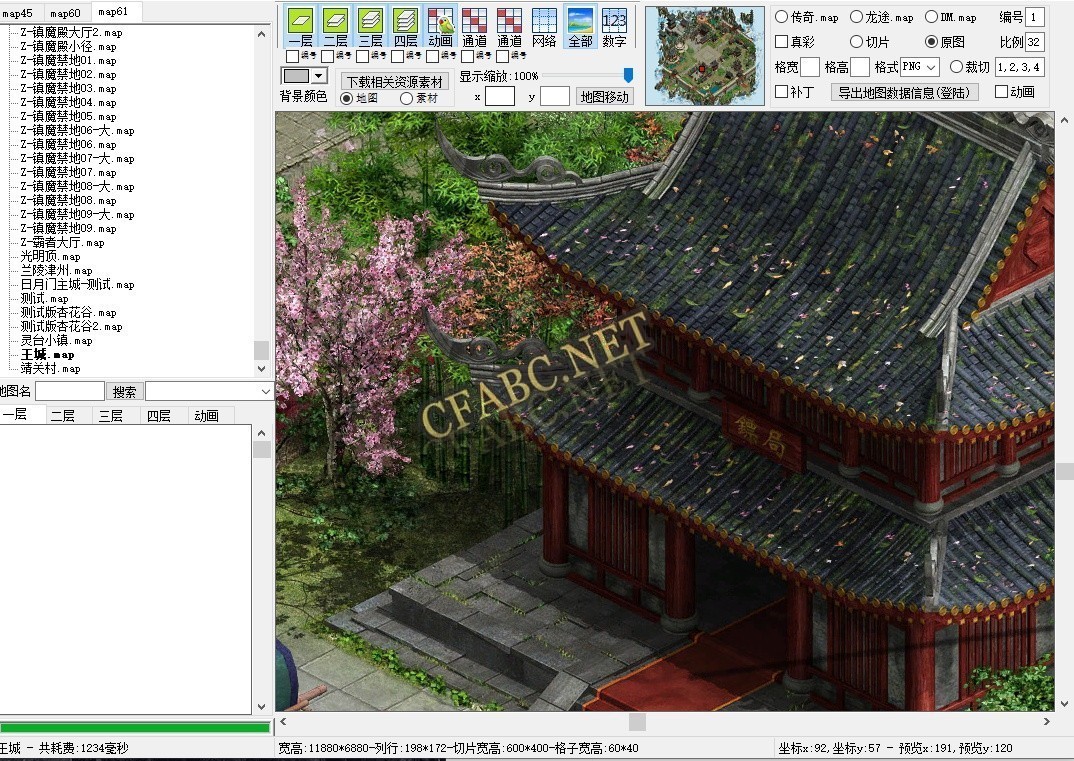Click the second 通道 passage icon
Image resolution: width=1074 pixels, height=761 pixels.
coord(510,27)
